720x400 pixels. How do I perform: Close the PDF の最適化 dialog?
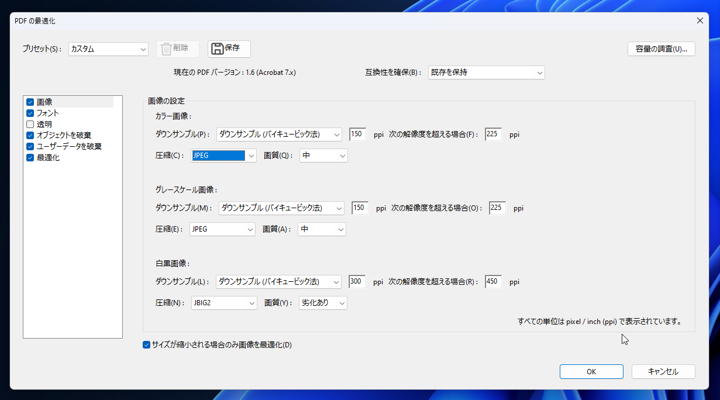700,21
